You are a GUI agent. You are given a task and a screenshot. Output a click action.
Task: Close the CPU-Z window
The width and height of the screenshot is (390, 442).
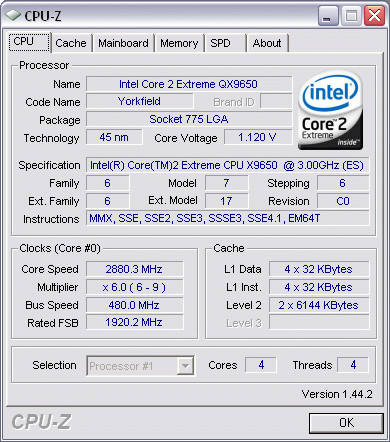(374, 16)
